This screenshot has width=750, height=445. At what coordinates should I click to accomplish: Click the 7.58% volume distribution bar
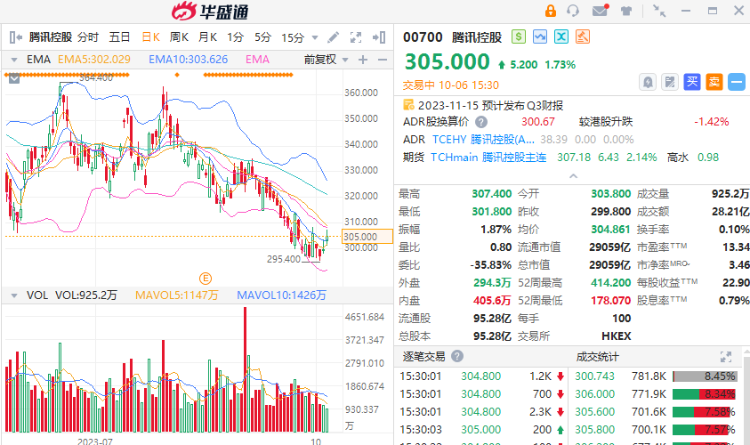704,412
